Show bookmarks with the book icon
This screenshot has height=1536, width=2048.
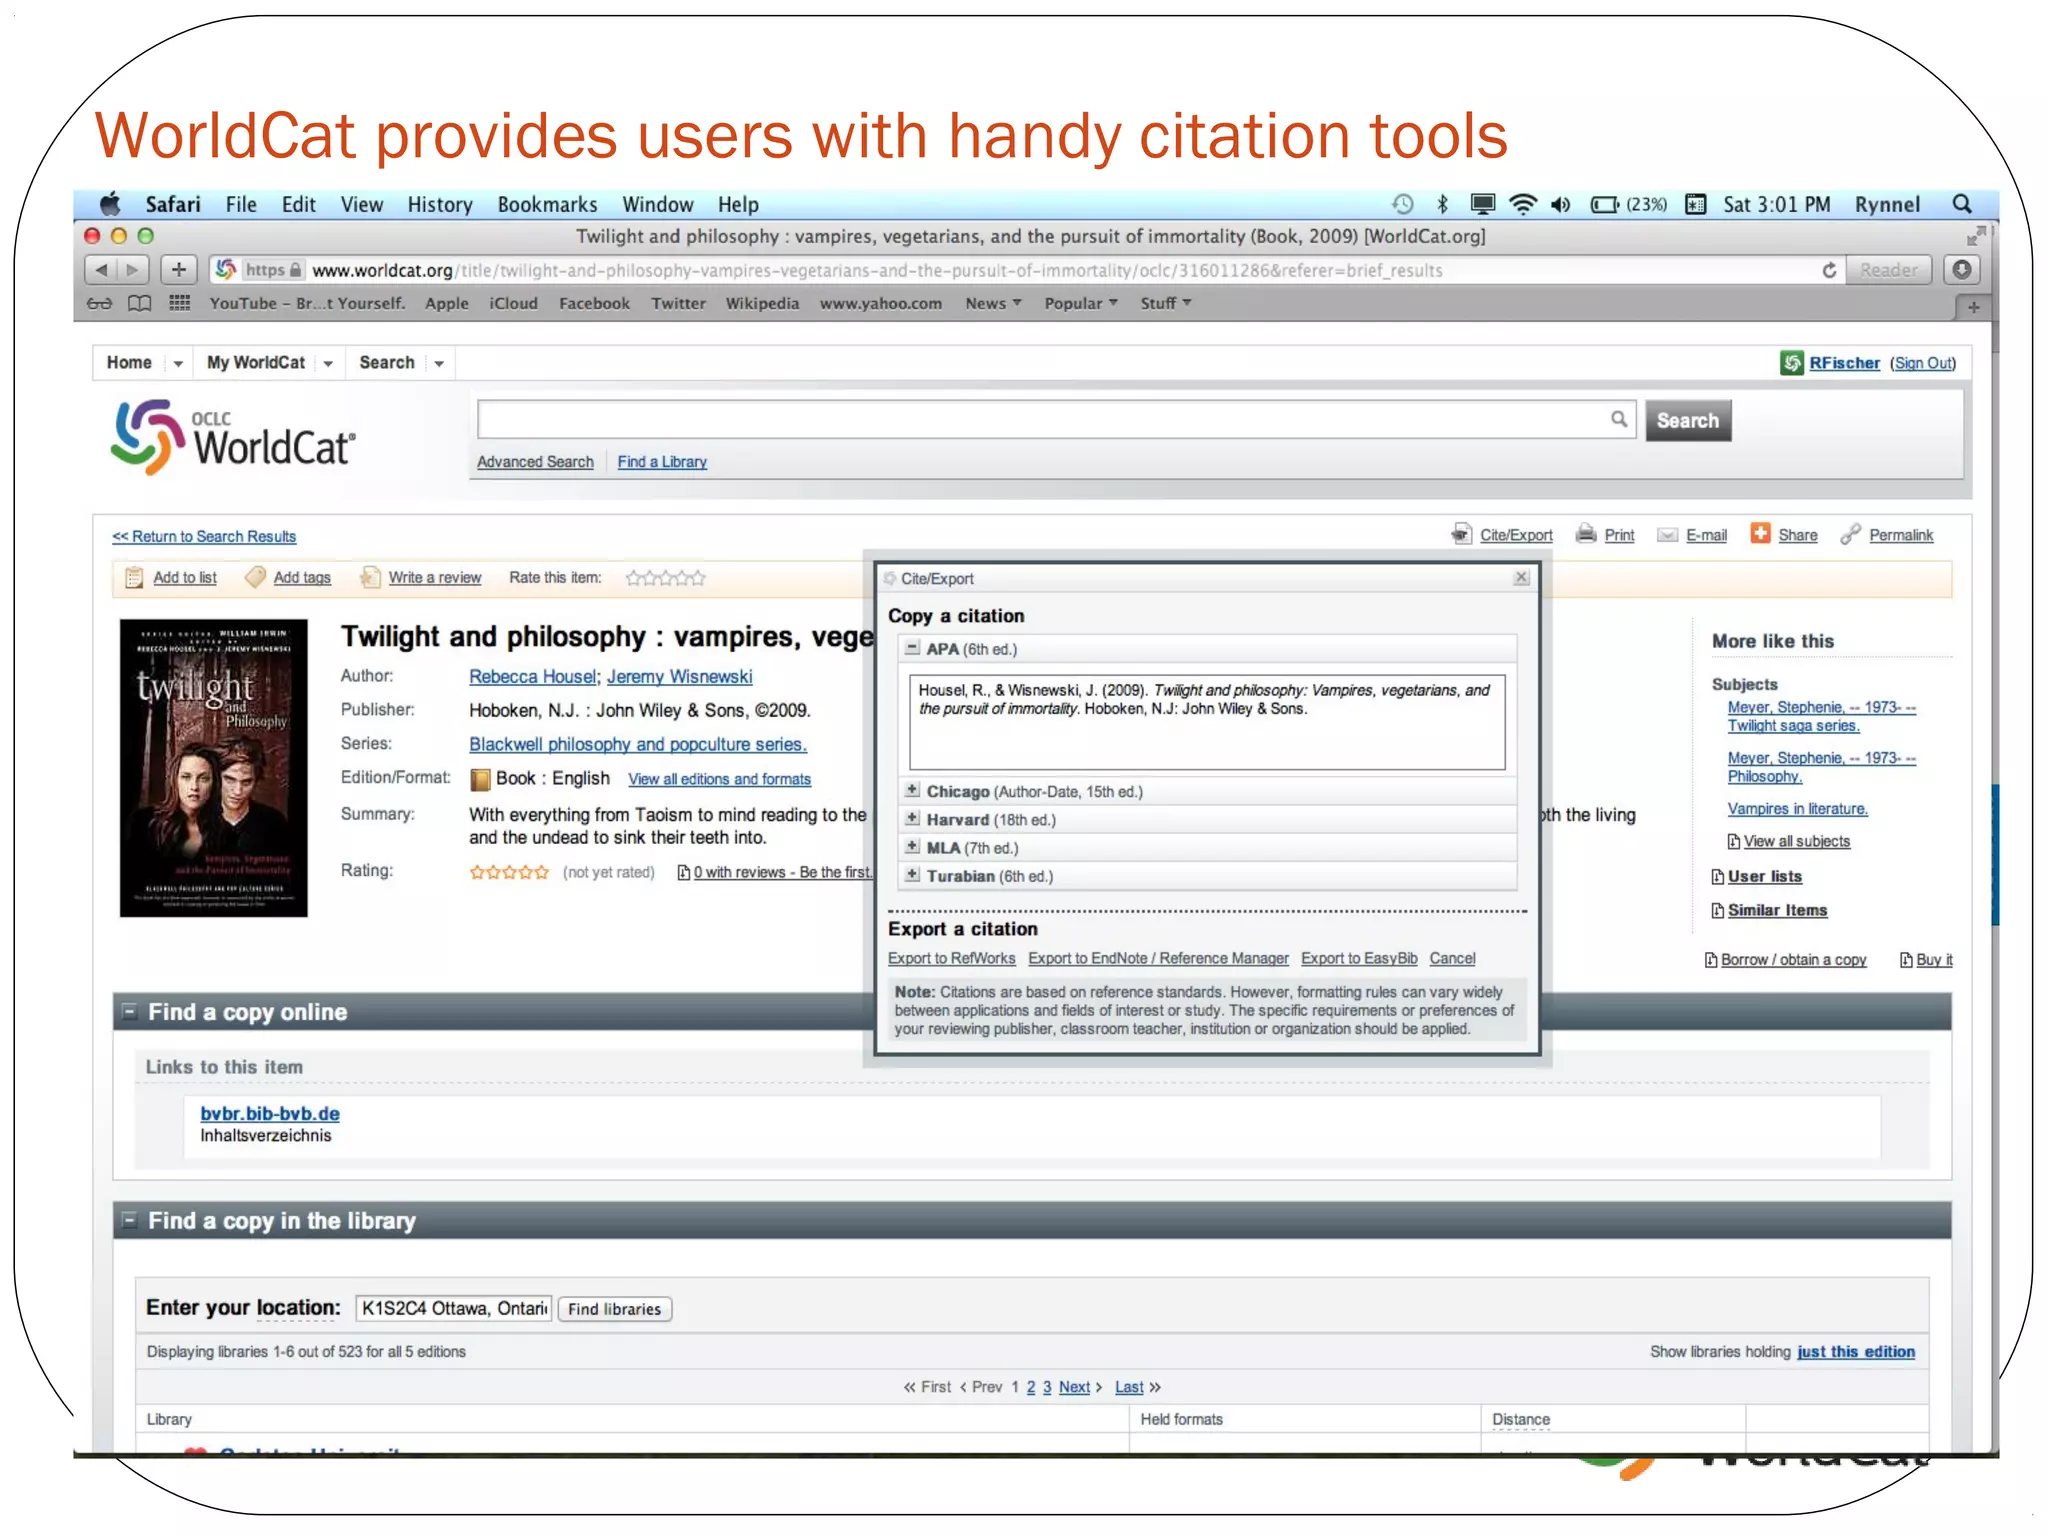point(140,303)
